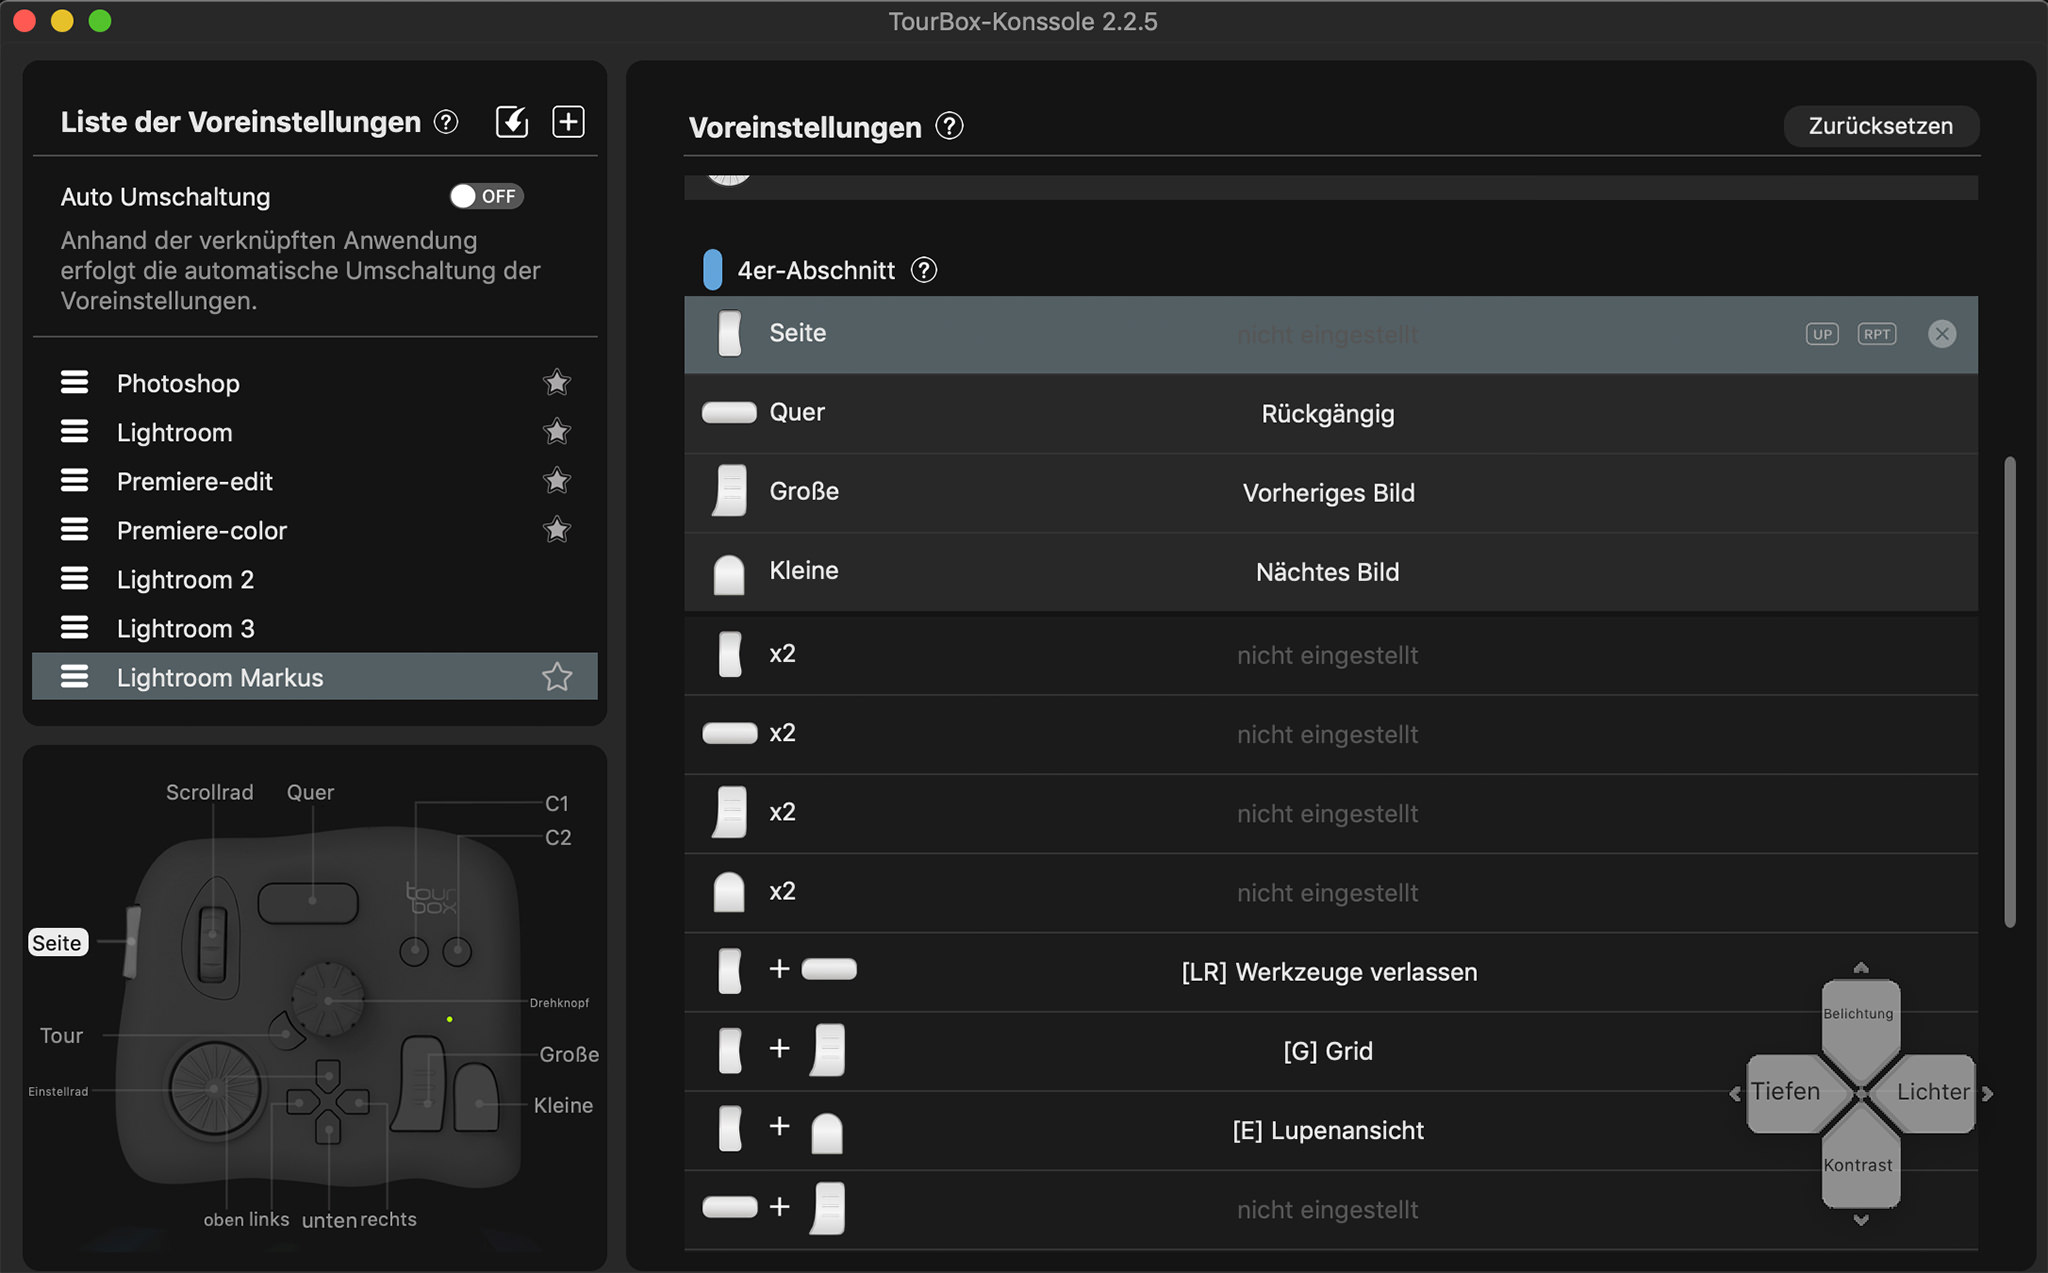The height and width of the screenshot is (1273, 2048).
Task: Toggle favorite star for Premiere-edit preset
Action: click(557, 480)
